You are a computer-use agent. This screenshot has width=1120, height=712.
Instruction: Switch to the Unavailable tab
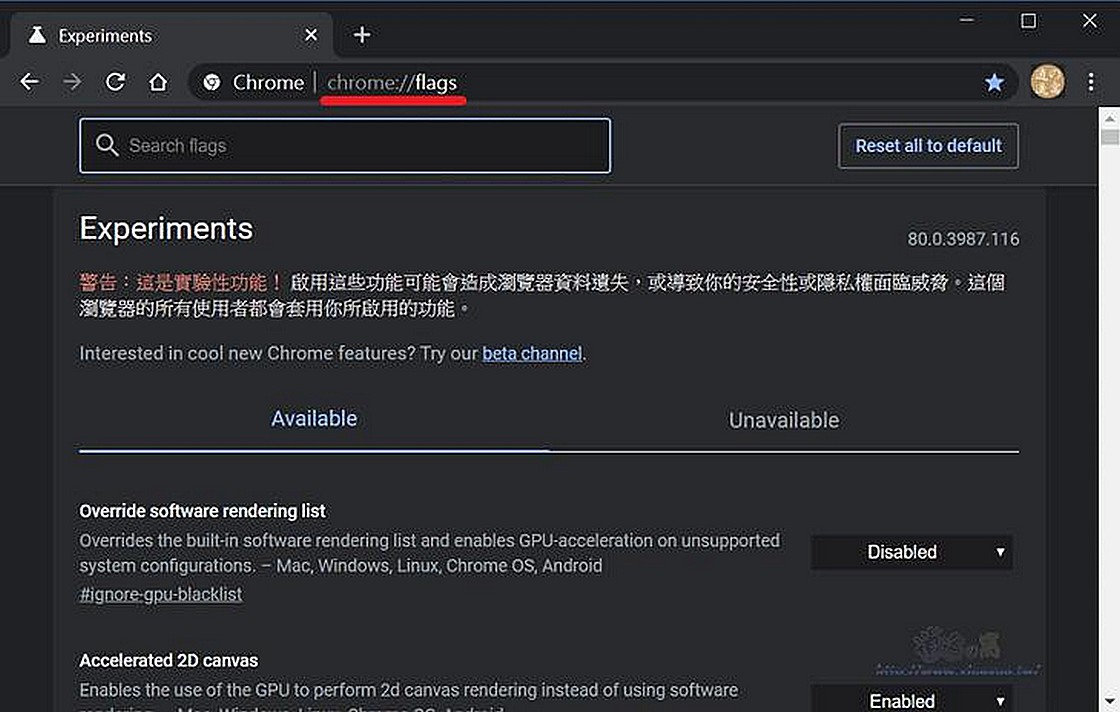(x=784, y=420)
